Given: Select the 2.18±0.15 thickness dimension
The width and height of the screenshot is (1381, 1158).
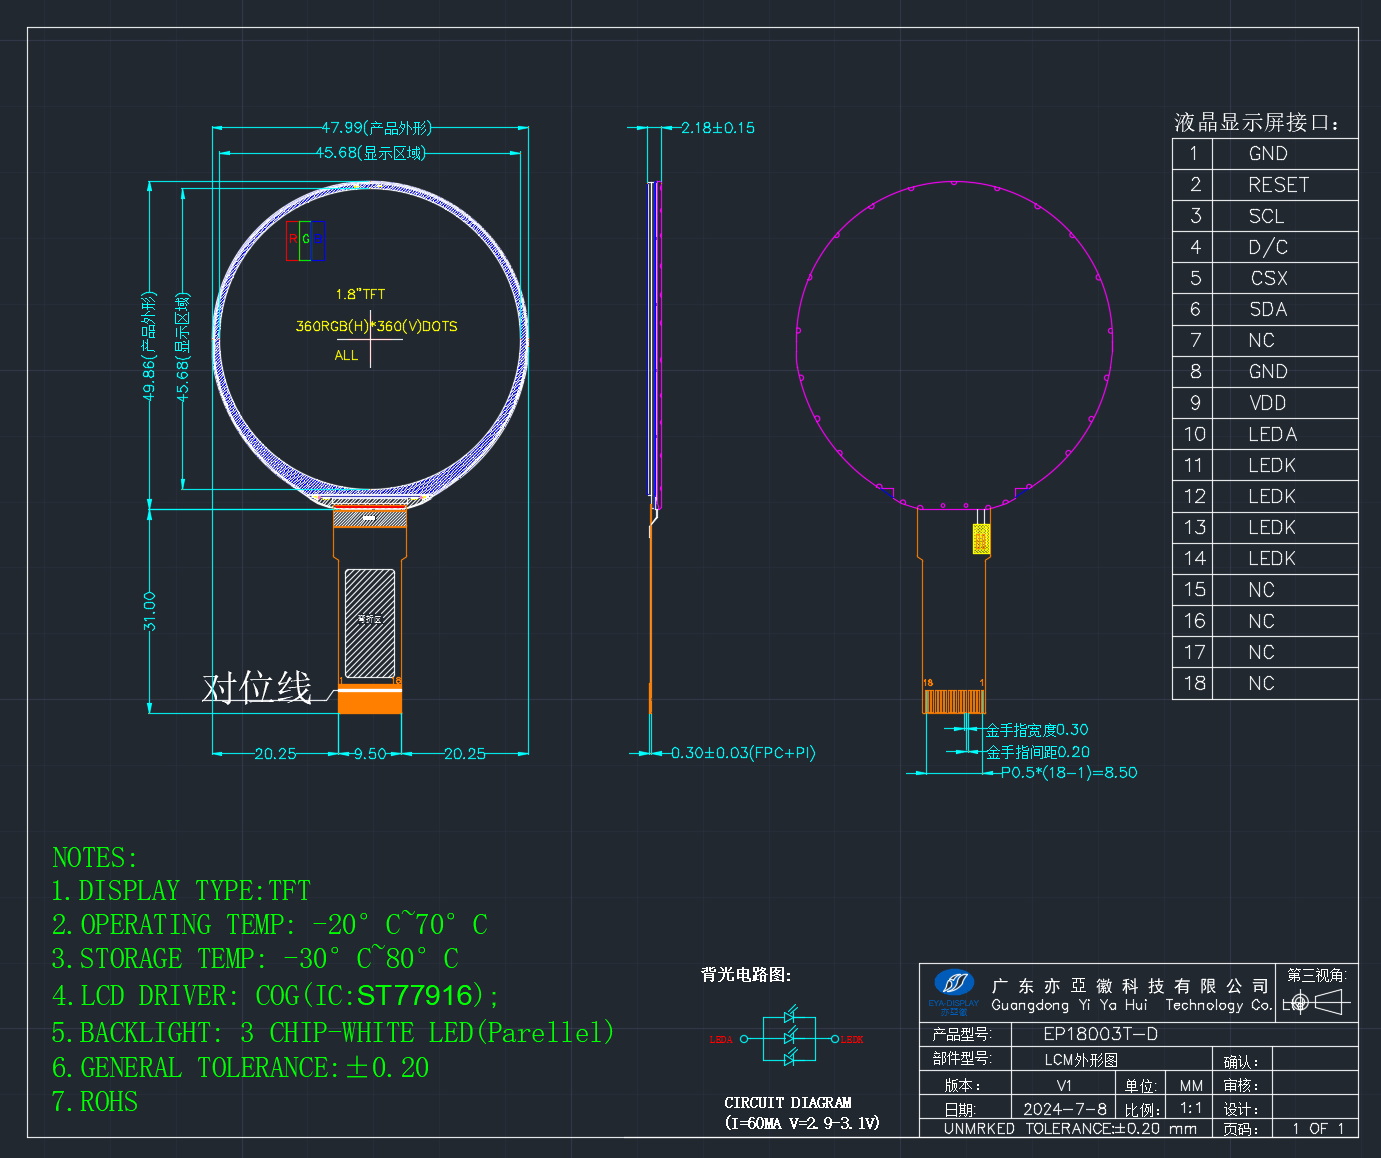Looking at the screenshot, I should (x=718, y=128).
